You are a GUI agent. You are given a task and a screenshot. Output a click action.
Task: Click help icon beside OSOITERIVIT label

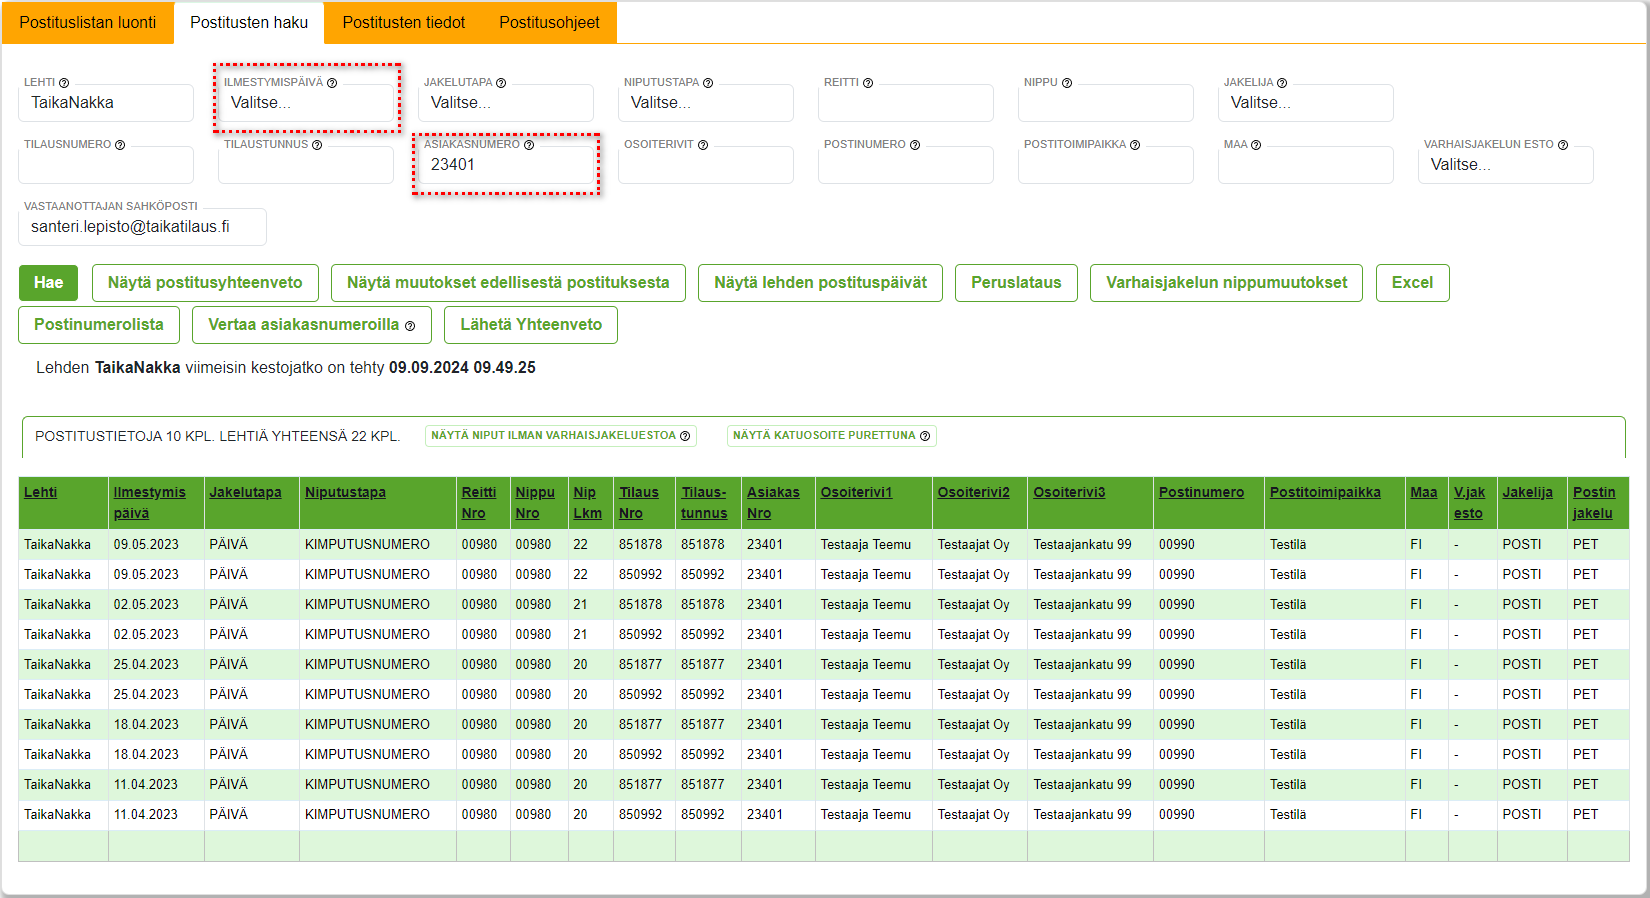(703, 145)
